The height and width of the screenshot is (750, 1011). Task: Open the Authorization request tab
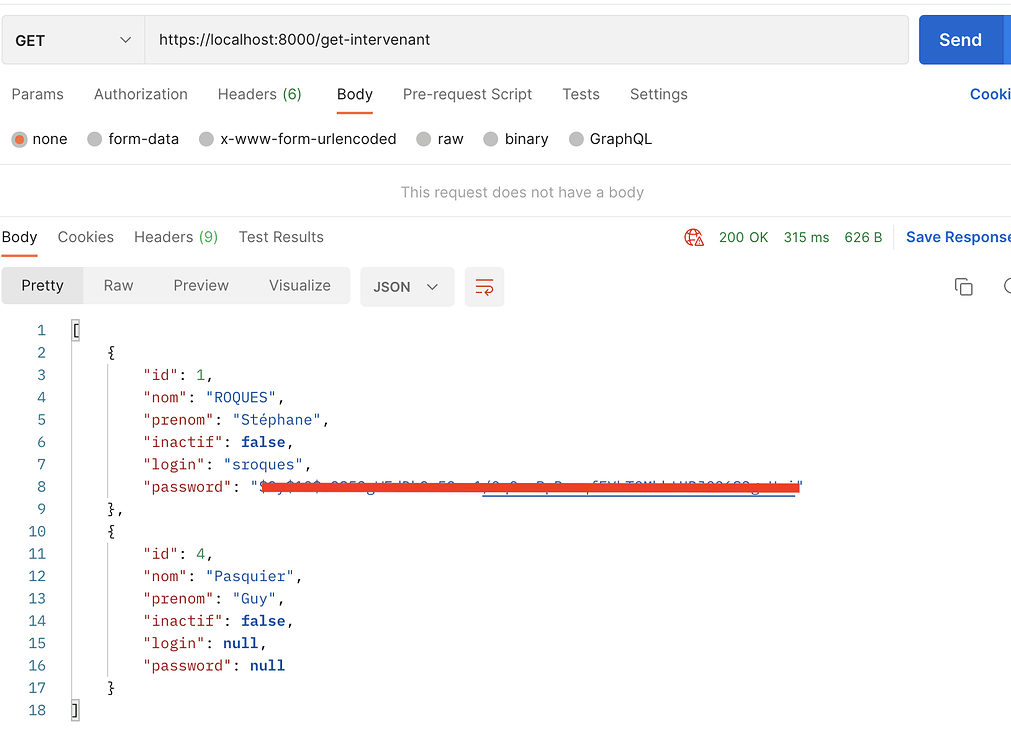(x=140, y=94)
